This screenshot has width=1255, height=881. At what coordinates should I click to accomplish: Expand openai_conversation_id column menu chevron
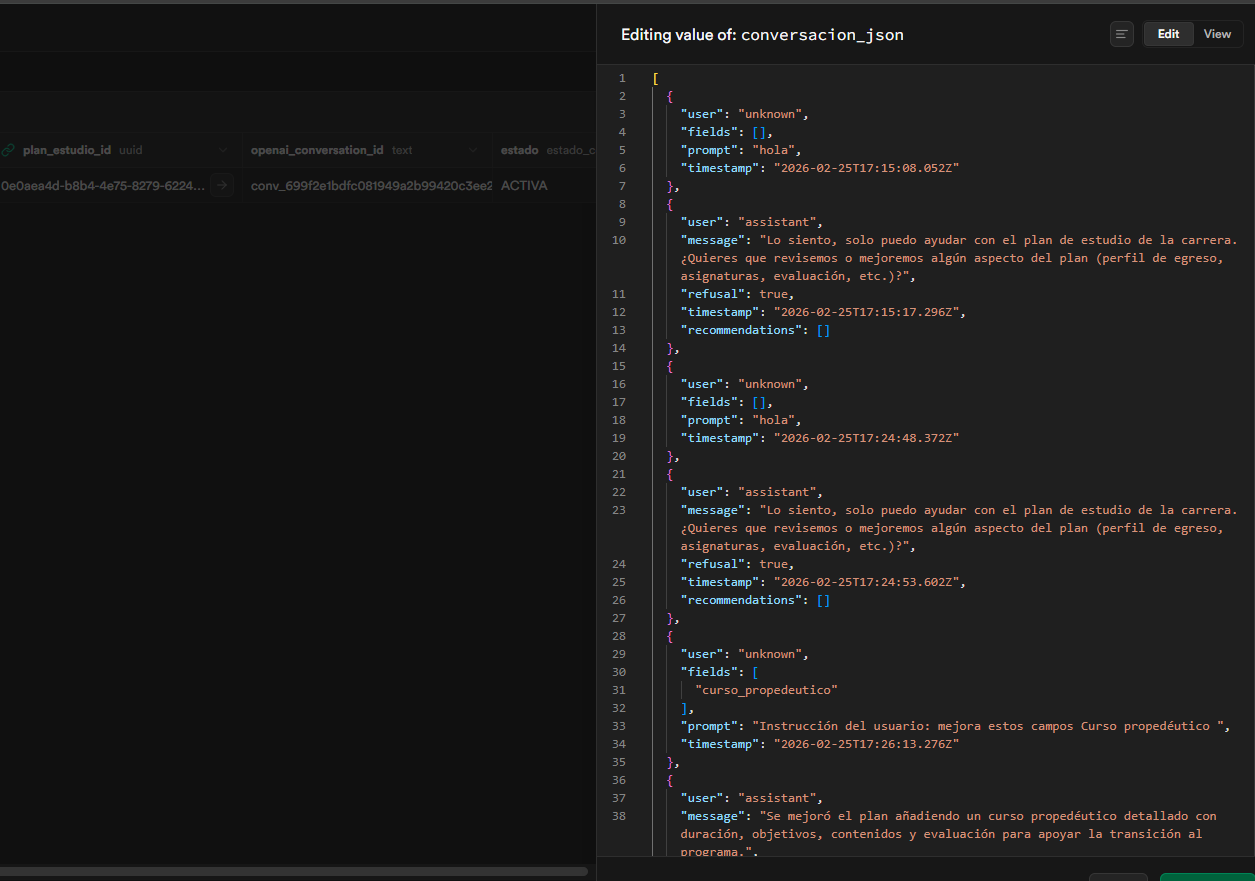tap(473, 150)
